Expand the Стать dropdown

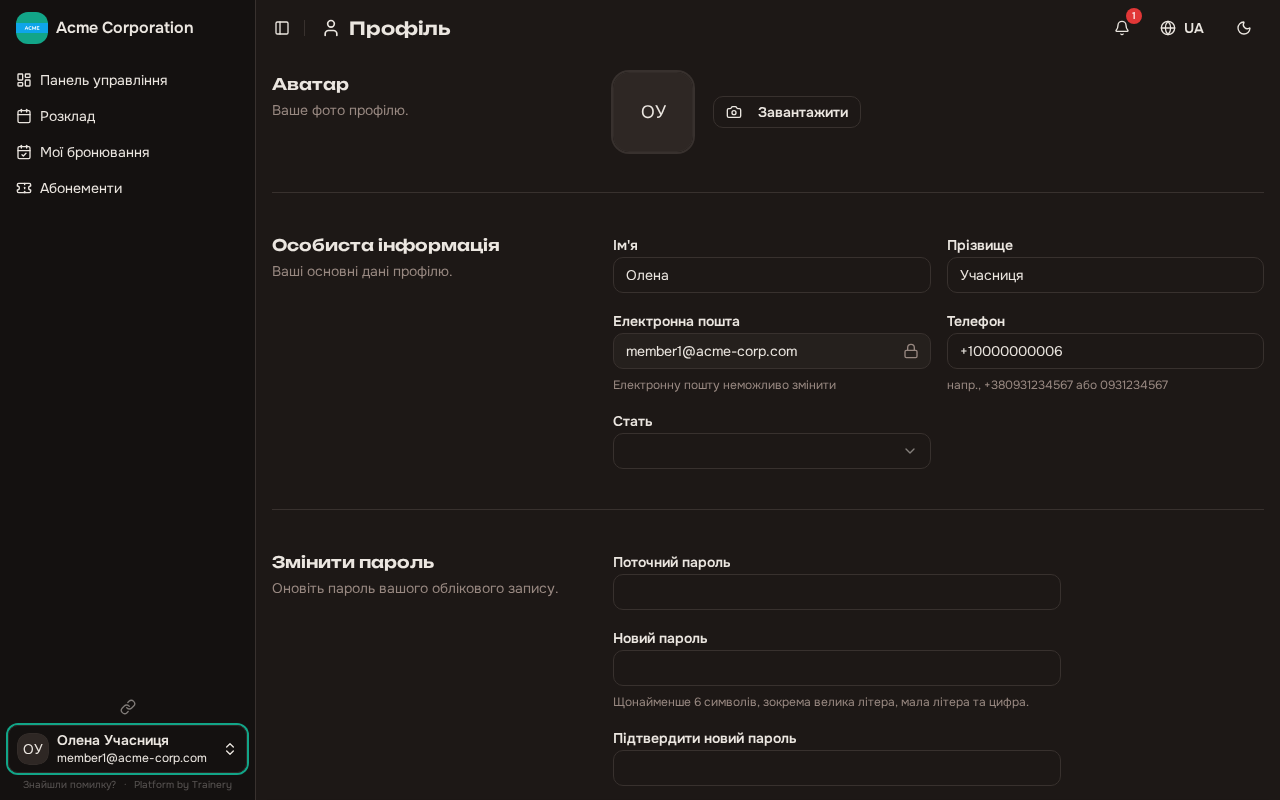[x=772, y=451]
